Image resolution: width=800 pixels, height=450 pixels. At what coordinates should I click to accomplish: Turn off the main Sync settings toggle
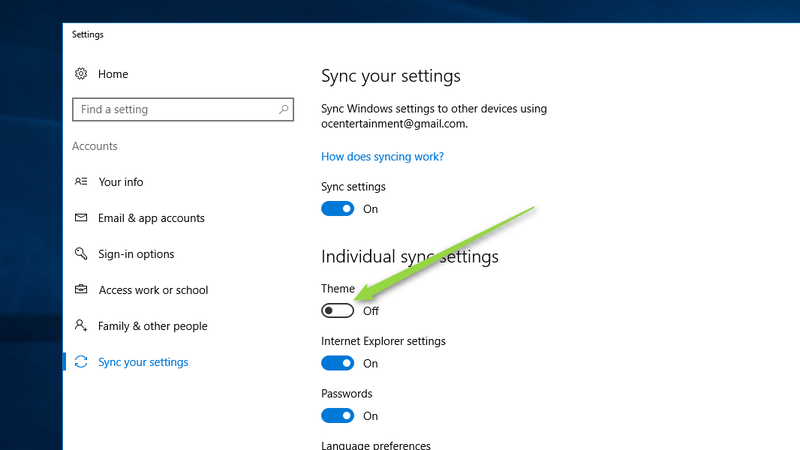click(337, 209)
